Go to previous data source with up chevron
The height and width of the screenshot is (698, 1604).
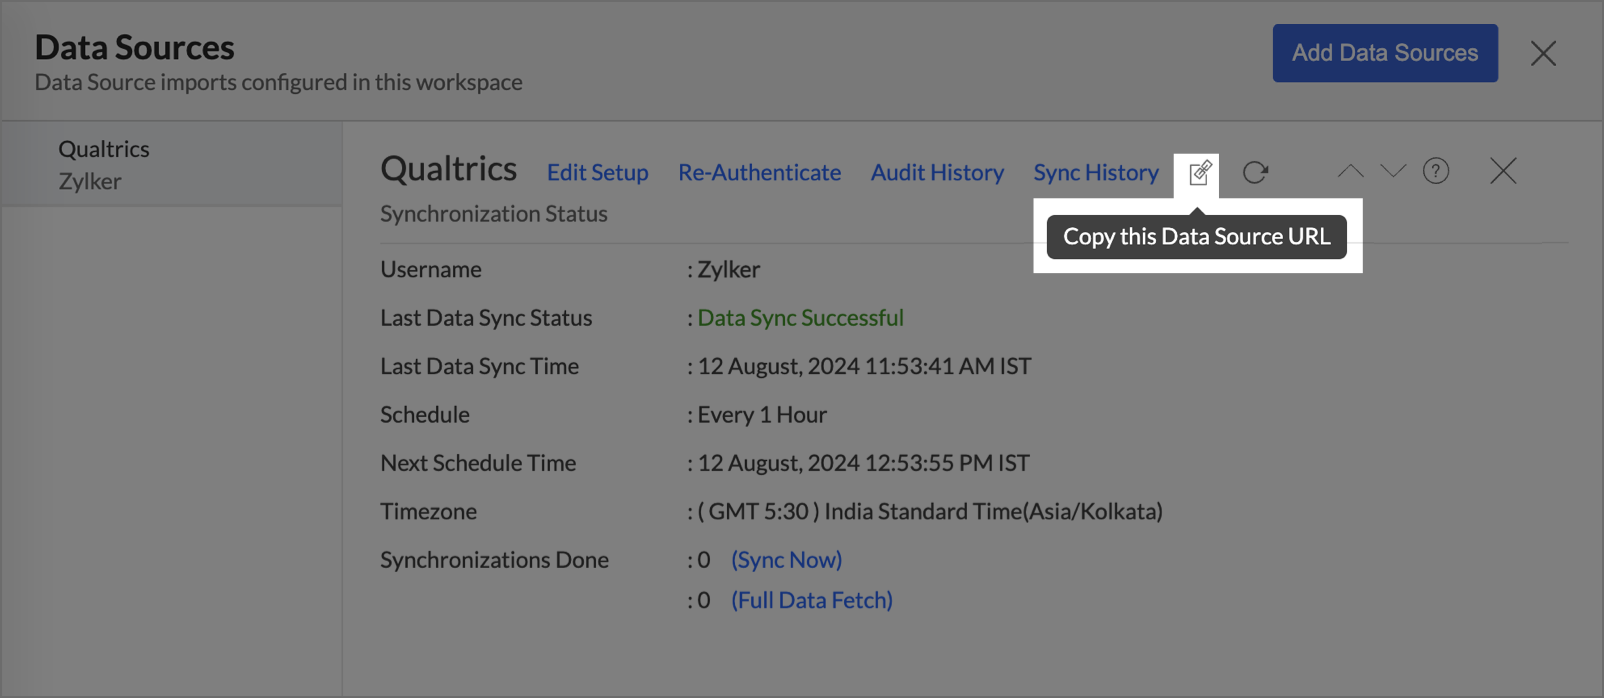point(1350,171)
